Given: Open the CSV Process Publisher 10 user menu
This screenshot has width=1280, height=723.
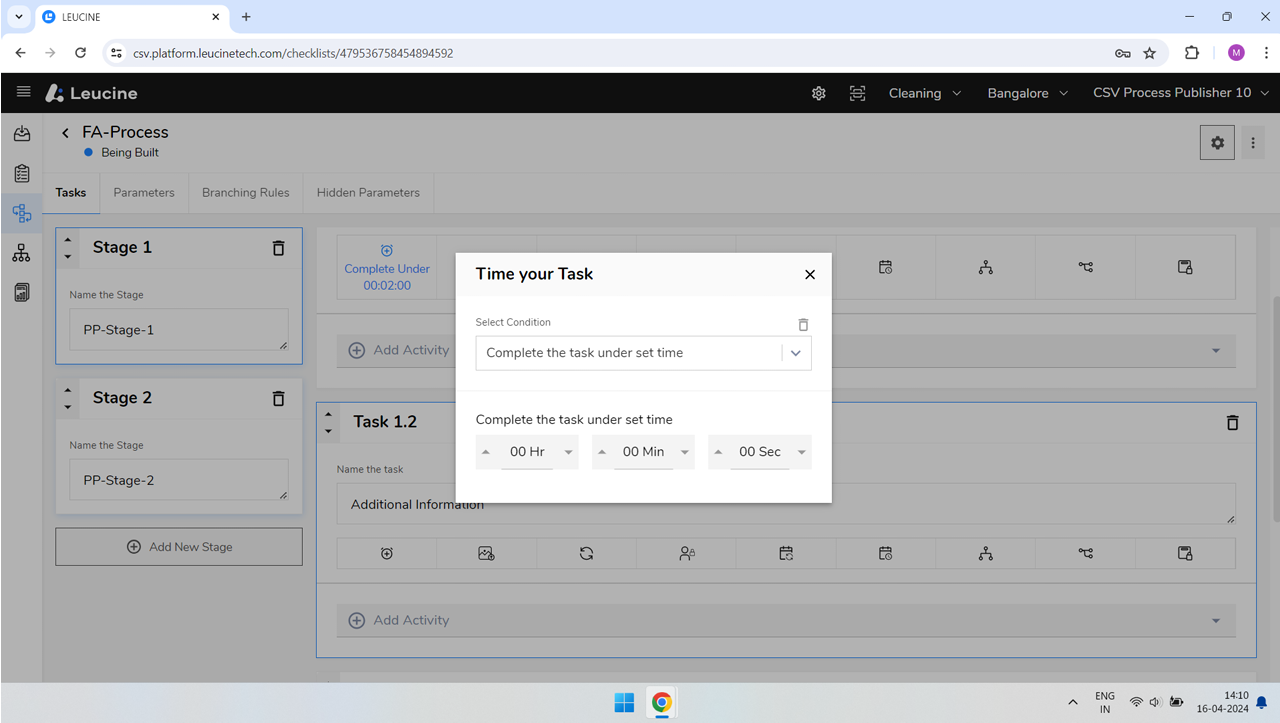Looking at the screenshot, I should click(x=1181, y=93).
